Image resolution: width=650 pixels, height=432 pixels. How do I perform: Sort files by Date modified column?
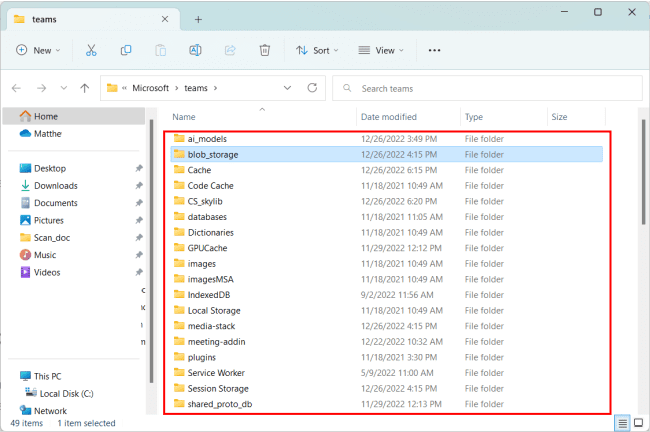[388, 117]
